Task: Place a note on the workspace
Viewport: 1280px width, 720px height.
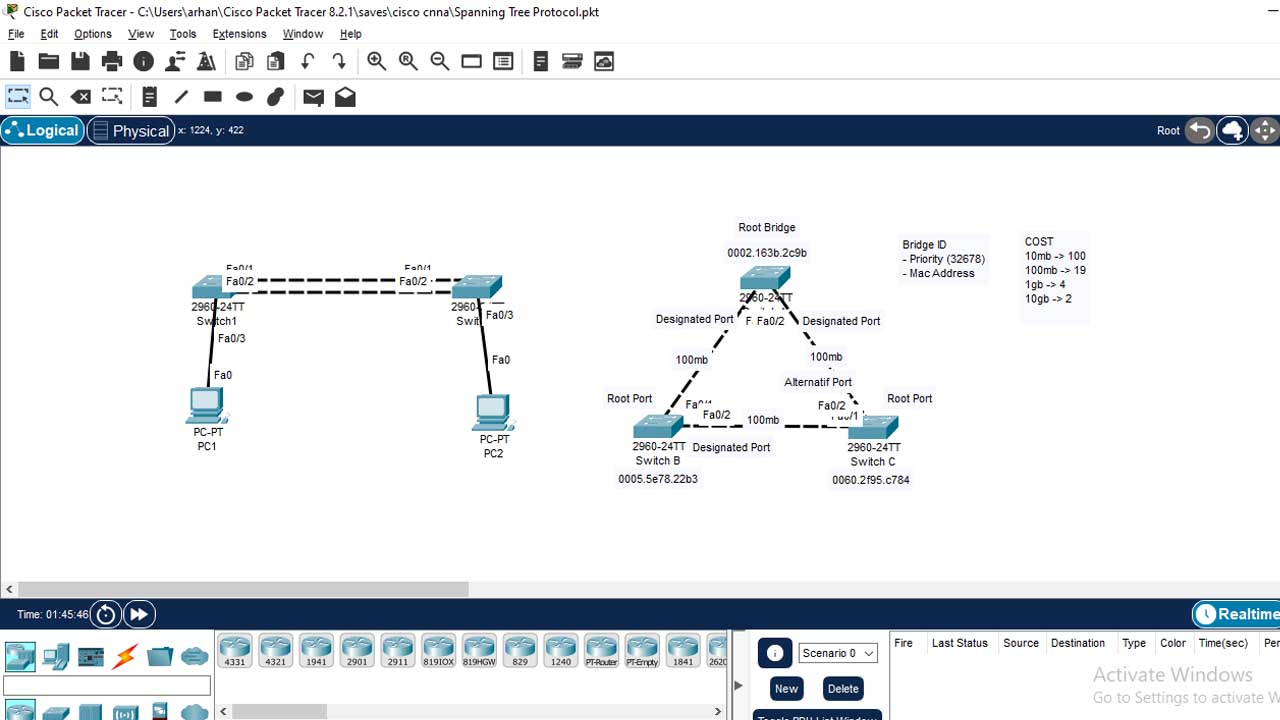Action: pos(149,97)
